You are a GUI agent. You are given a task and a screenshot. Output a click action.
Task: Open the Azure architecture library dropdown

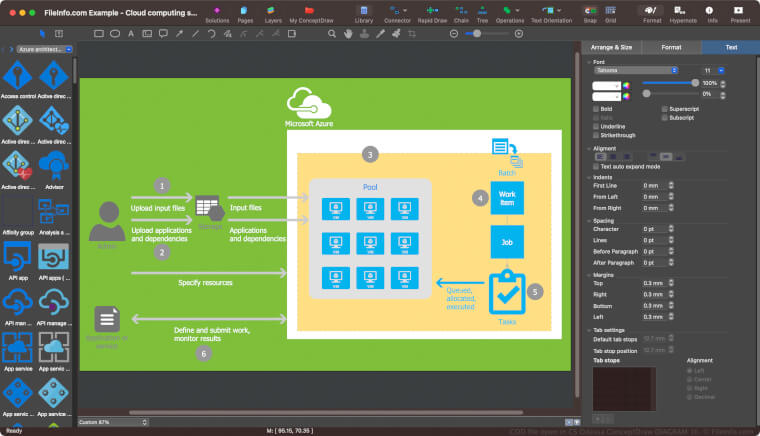(x=45, y=49)
